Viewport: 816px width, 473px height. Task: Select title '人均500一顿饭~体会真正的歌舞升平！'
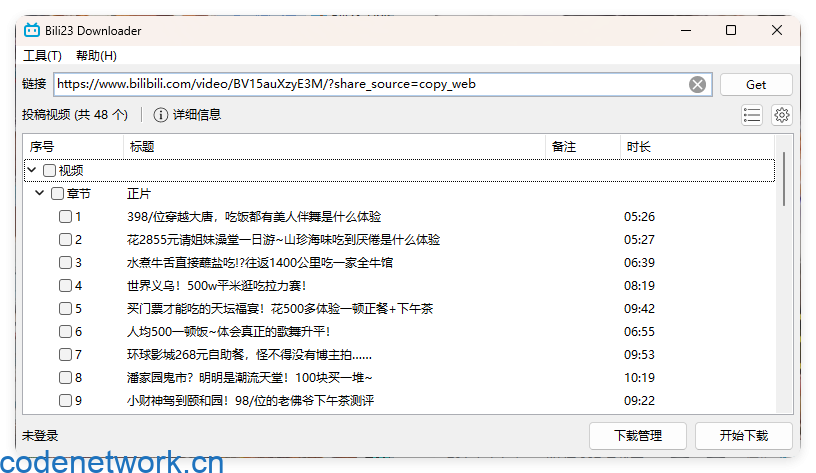click(228, 331)
